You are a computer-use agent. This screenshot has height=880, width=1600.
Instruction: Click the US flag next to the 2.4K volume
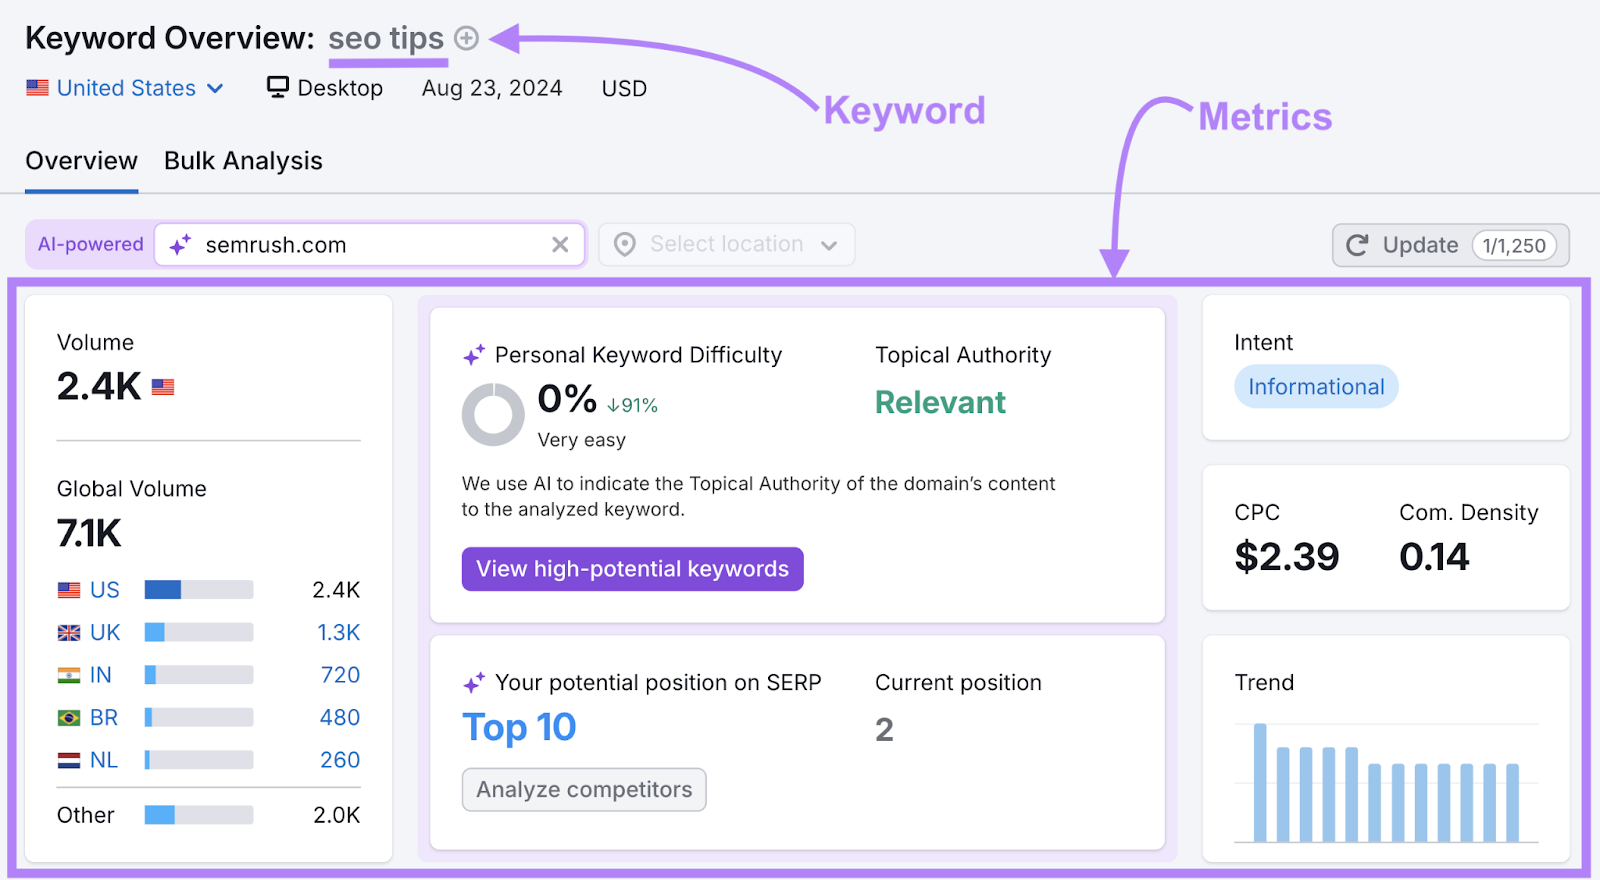click(x=162, y=386)
